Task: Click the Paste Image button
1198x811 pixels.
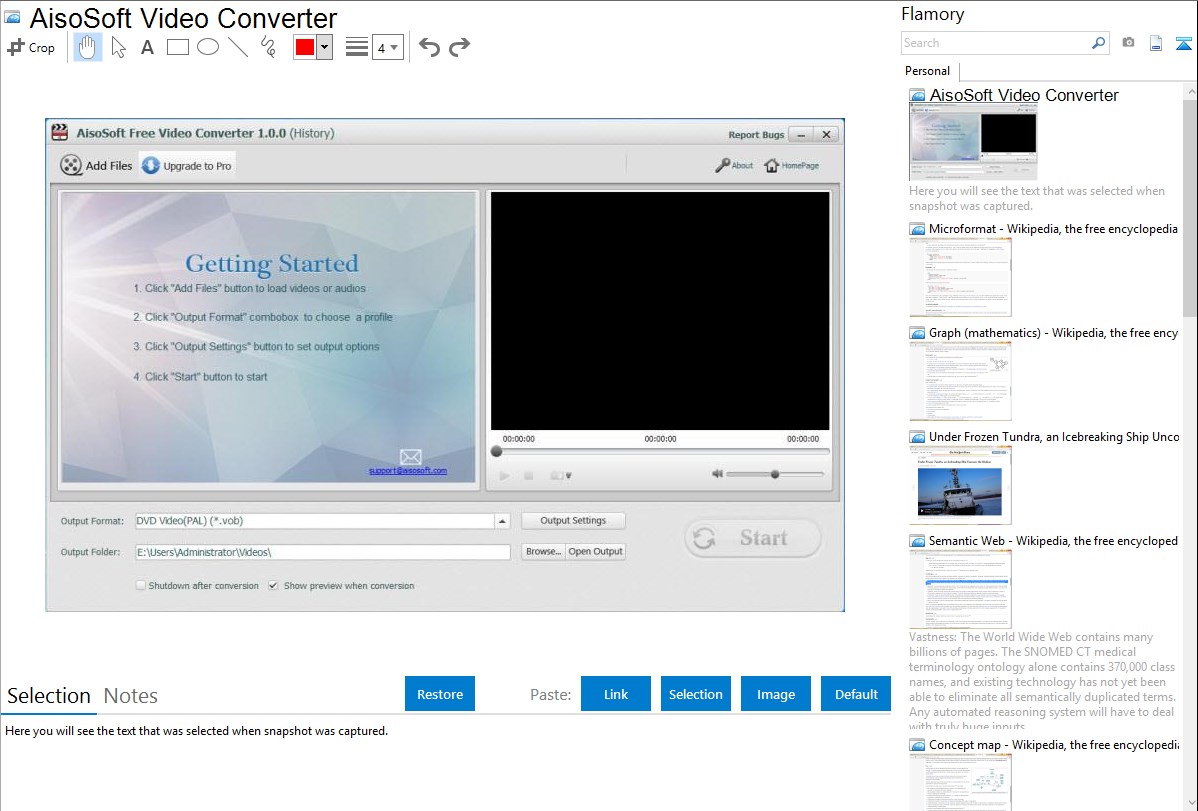Action: 776,694
